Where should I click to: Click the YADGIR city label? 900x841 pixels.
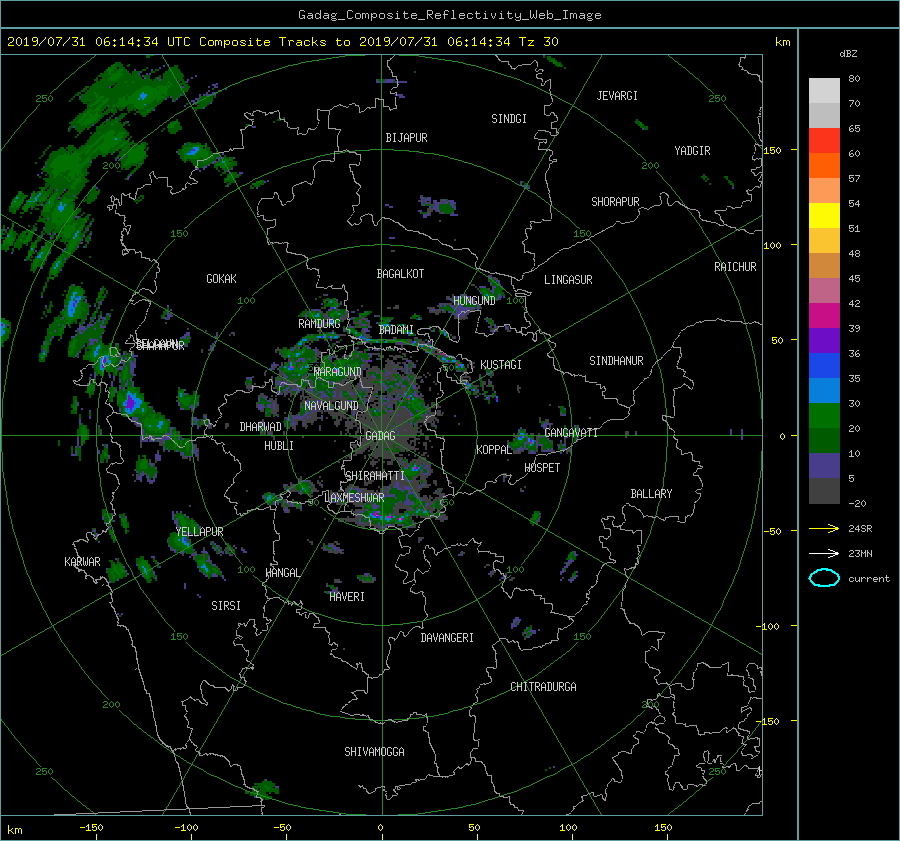(692, 151)
